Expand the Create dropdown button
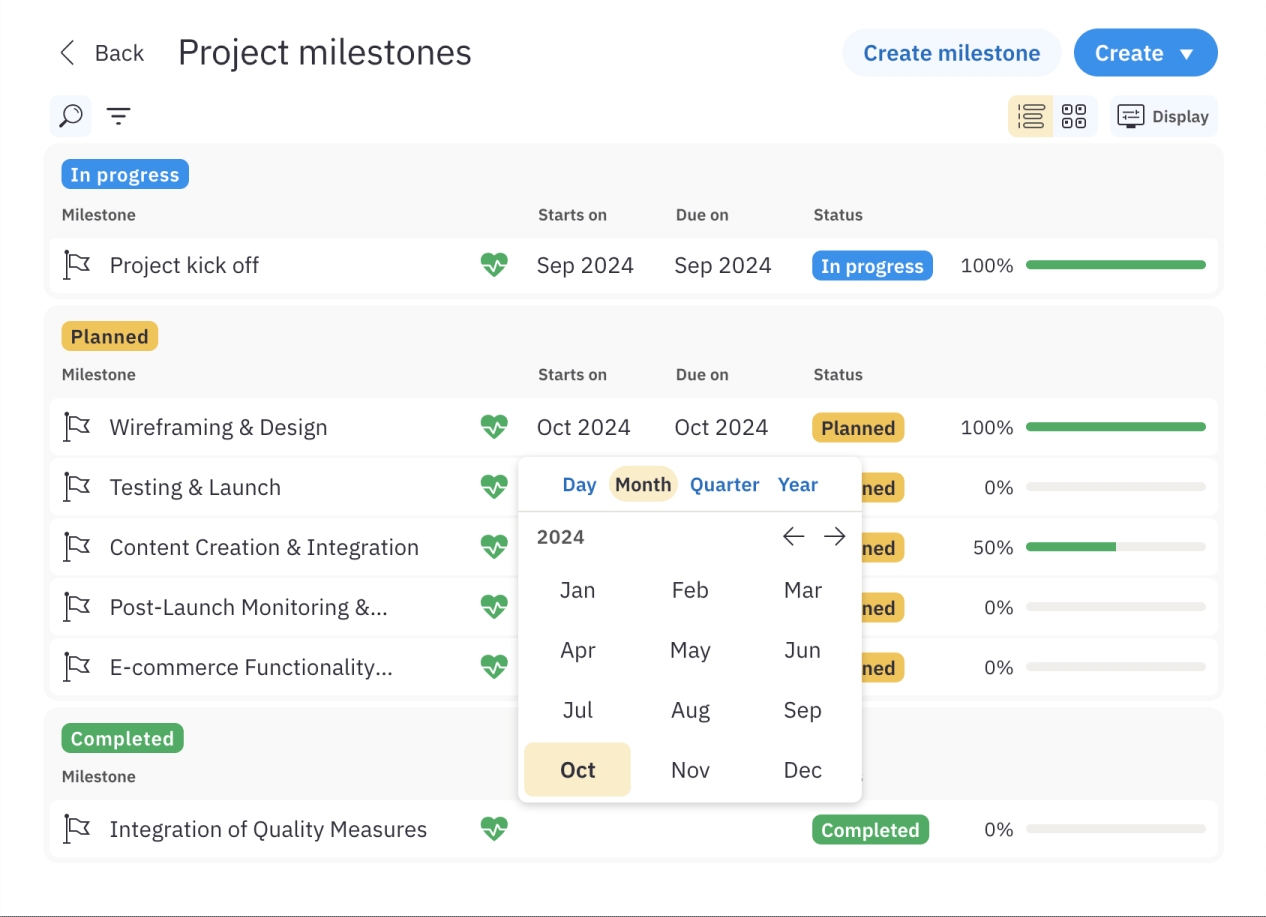The width and height of the screenshot is (1266, 917). pyautogui.click(x=1145, y=53)
